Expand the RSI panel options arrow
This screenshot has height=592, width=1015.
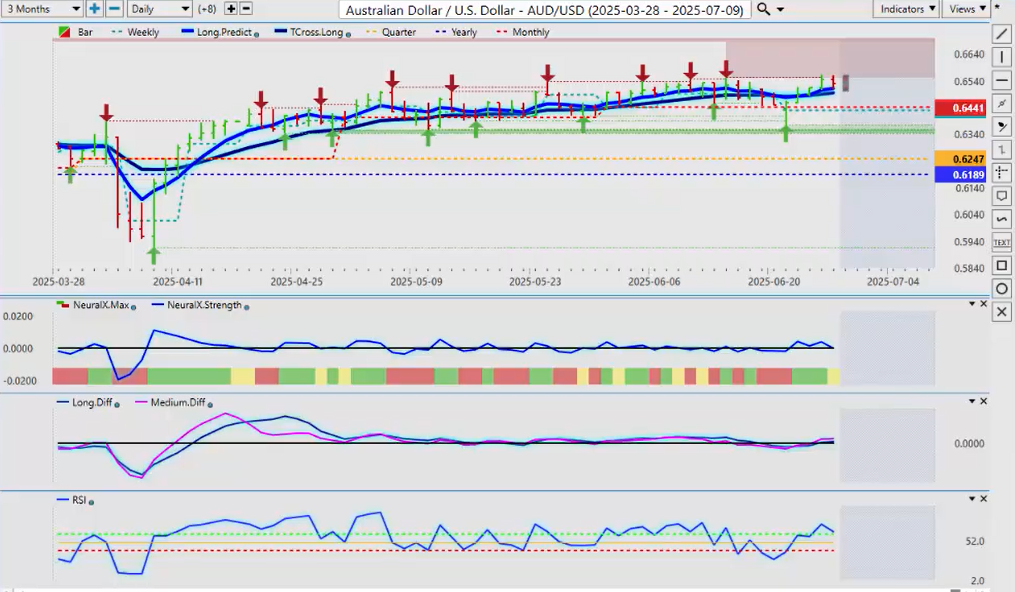tap(970, 499)
